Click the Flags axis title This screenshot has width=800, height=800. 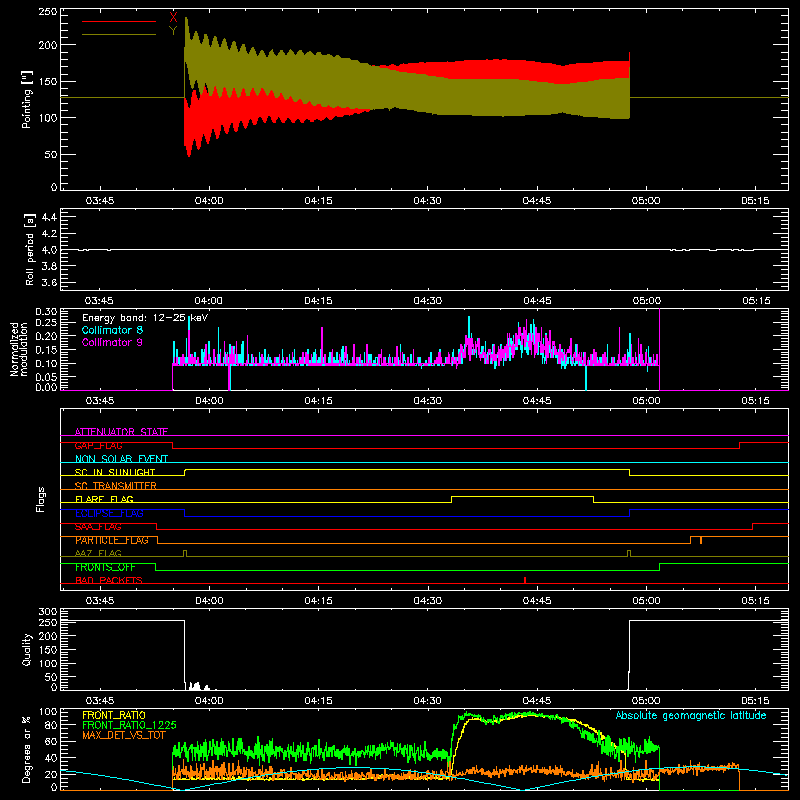pyautogui.click(x=41, y=499)
